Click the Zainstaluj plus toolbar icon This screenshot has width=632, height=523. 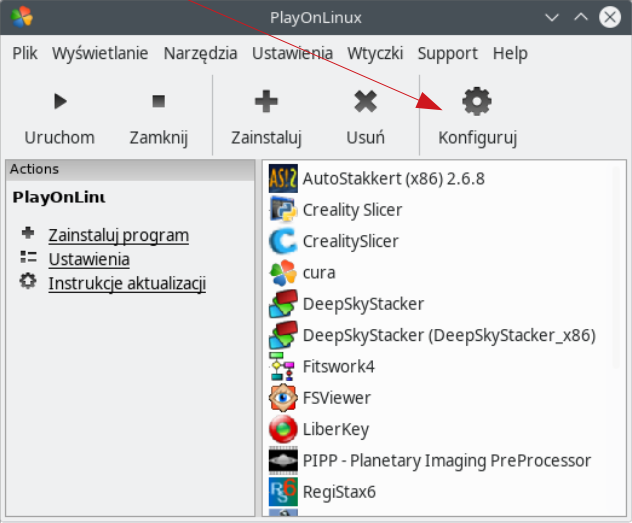tap(266, 101)
